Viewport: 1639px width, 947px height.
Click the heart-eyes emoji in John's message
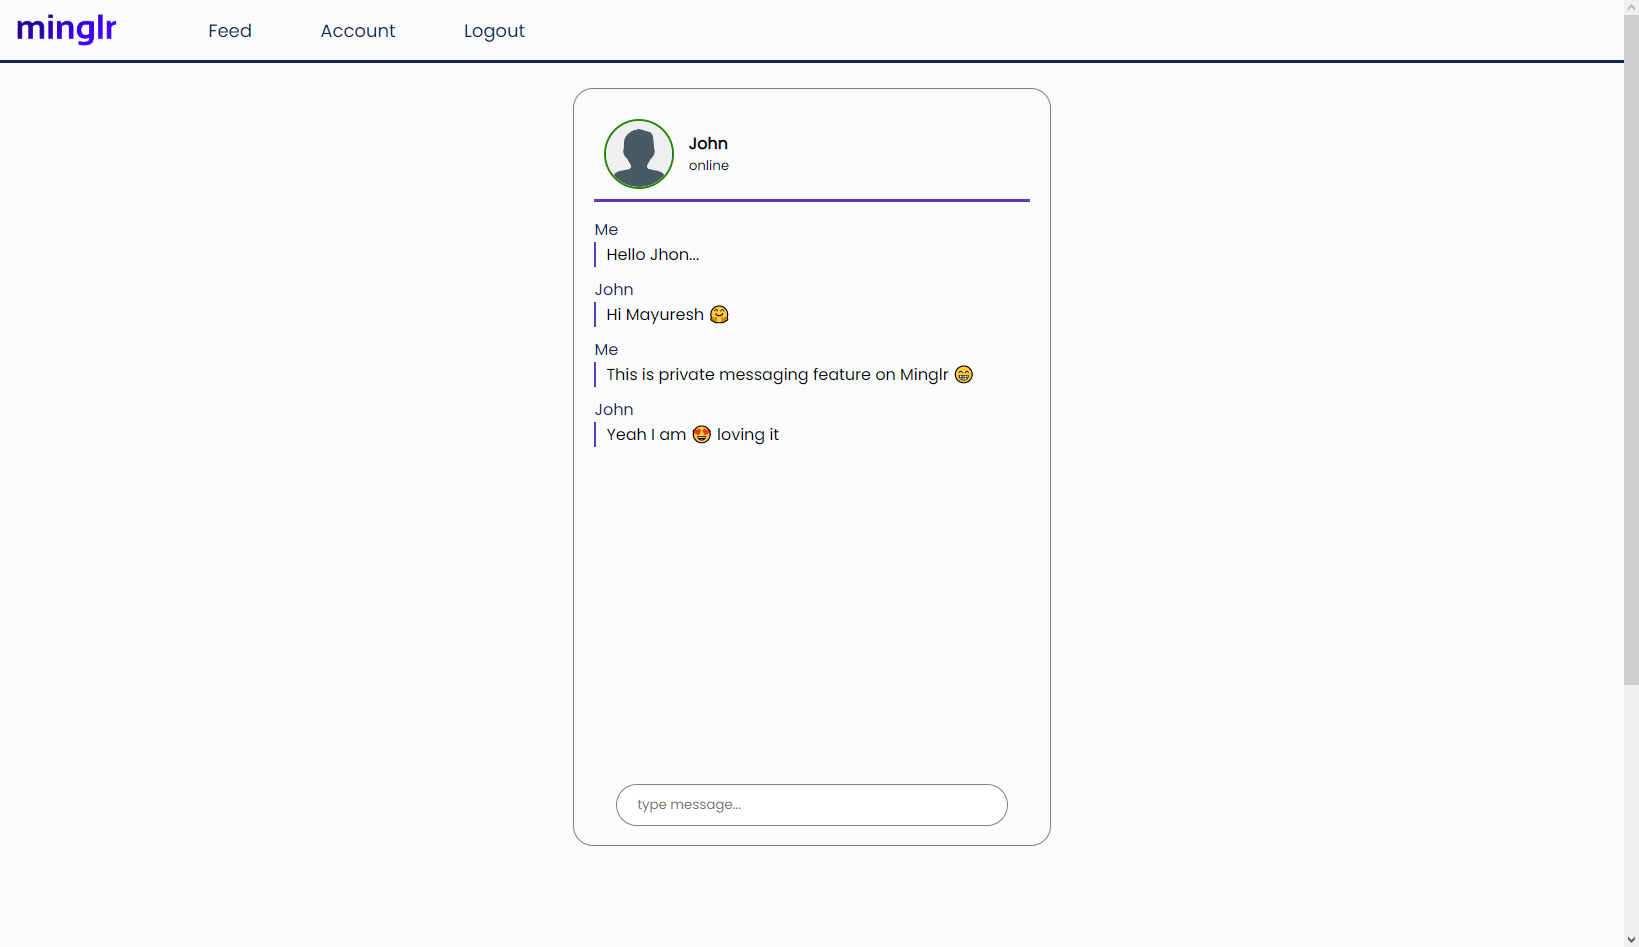tap(702, 435)
